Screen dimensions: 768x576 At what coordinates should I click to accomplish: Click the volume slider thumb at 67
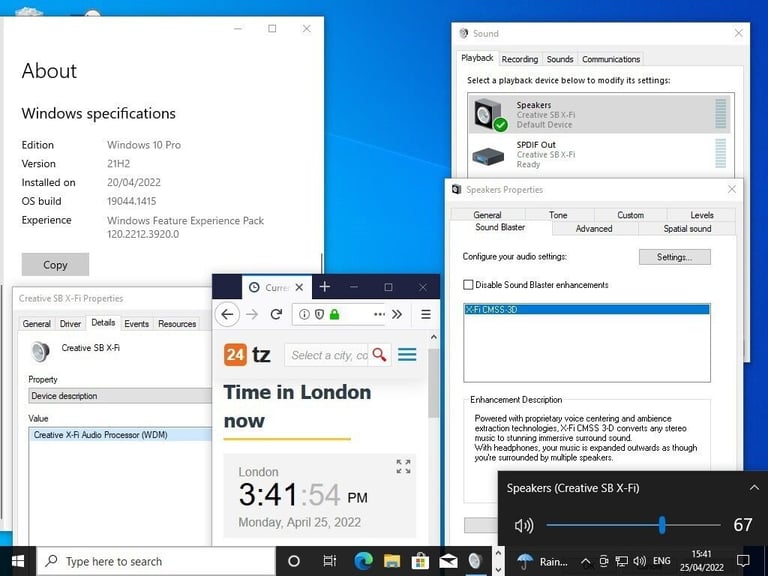662,525
